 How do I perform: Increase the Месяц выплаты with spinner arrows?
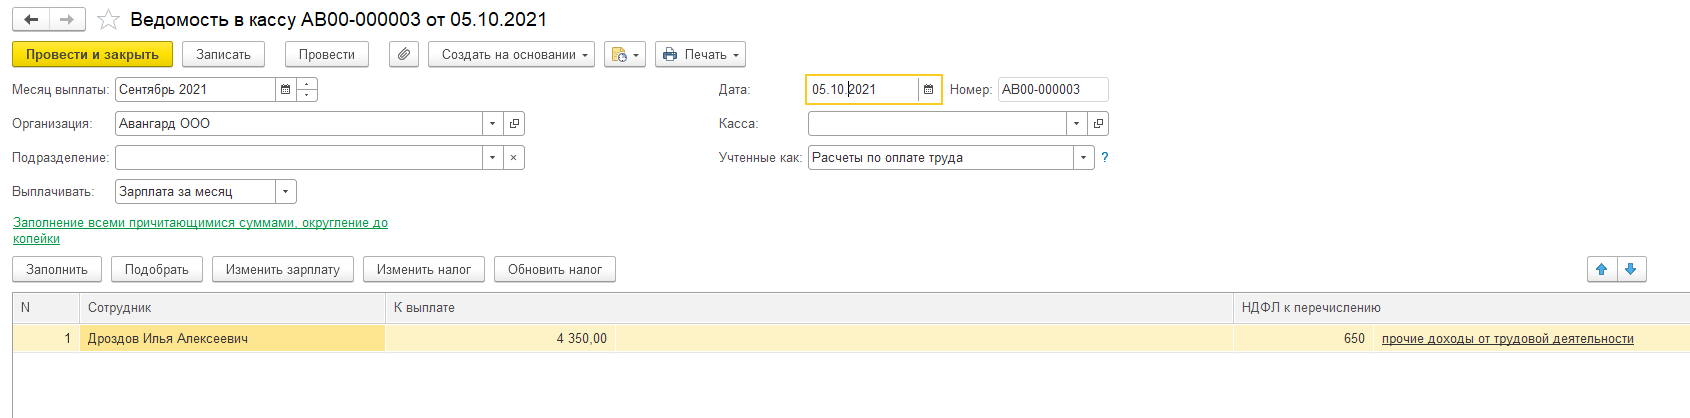[307, 84]
